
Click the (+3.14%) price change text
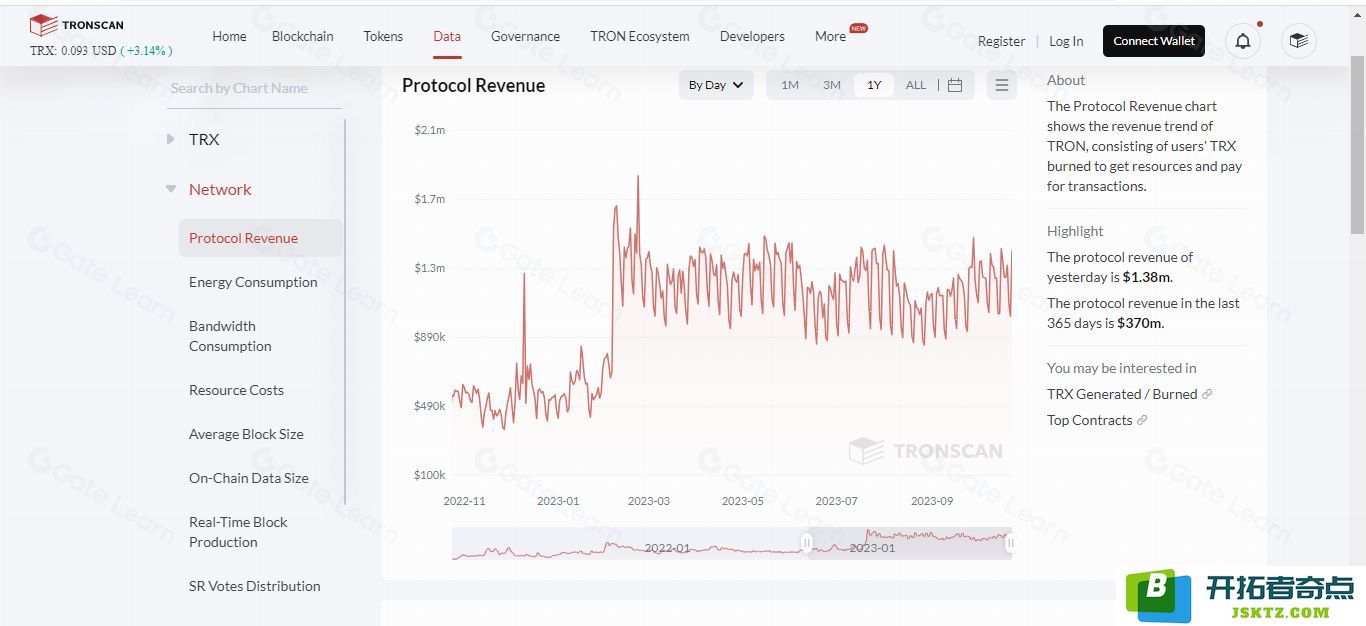coord(147,50)
